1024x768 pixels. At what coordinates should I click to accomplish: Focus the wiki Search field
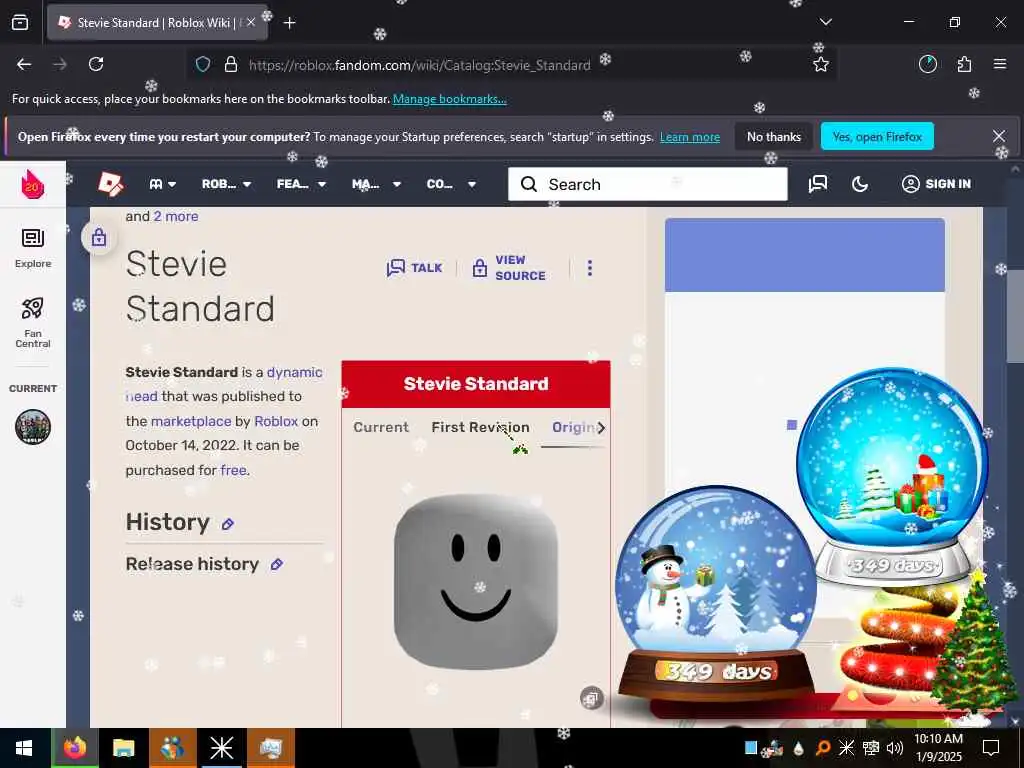coord(648,184)
